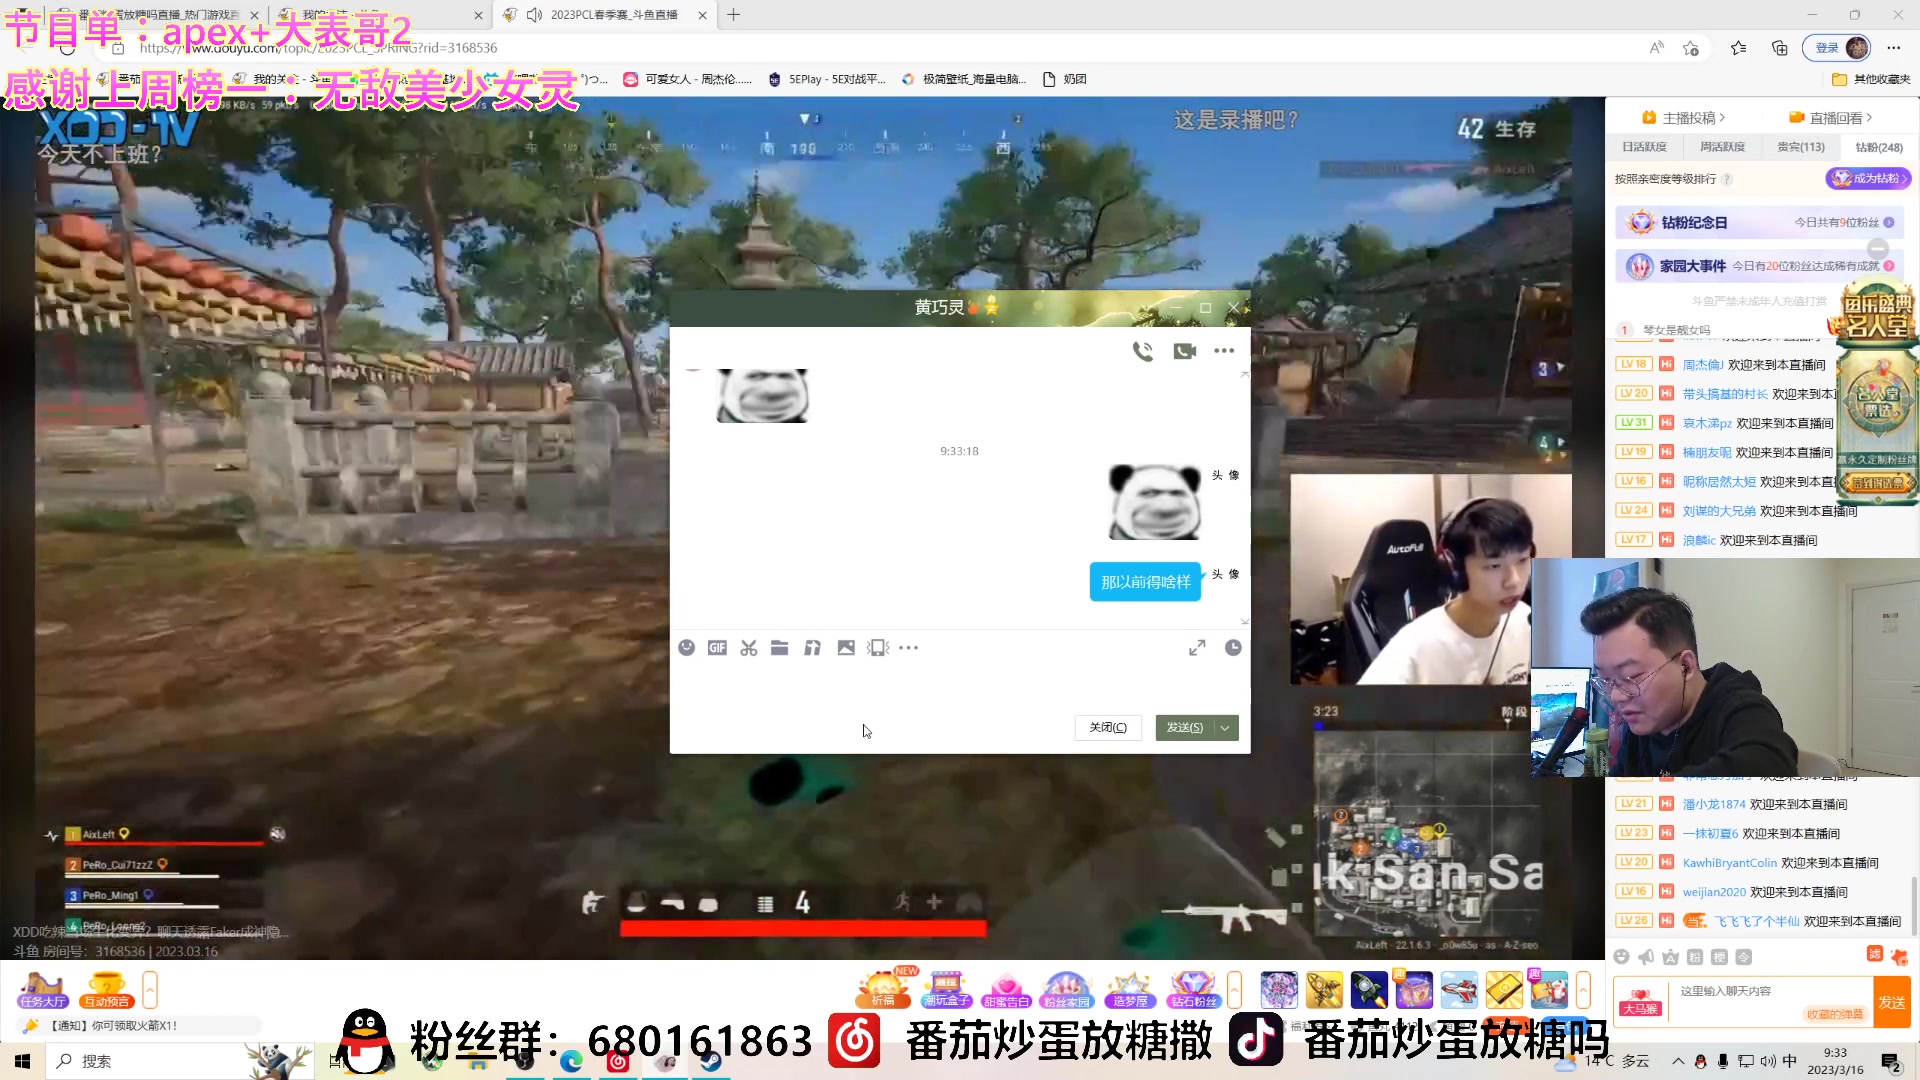Click the 关闭(C) button in the chat window
This screenshot has height=1080, width=1920.
point(1108,728)
